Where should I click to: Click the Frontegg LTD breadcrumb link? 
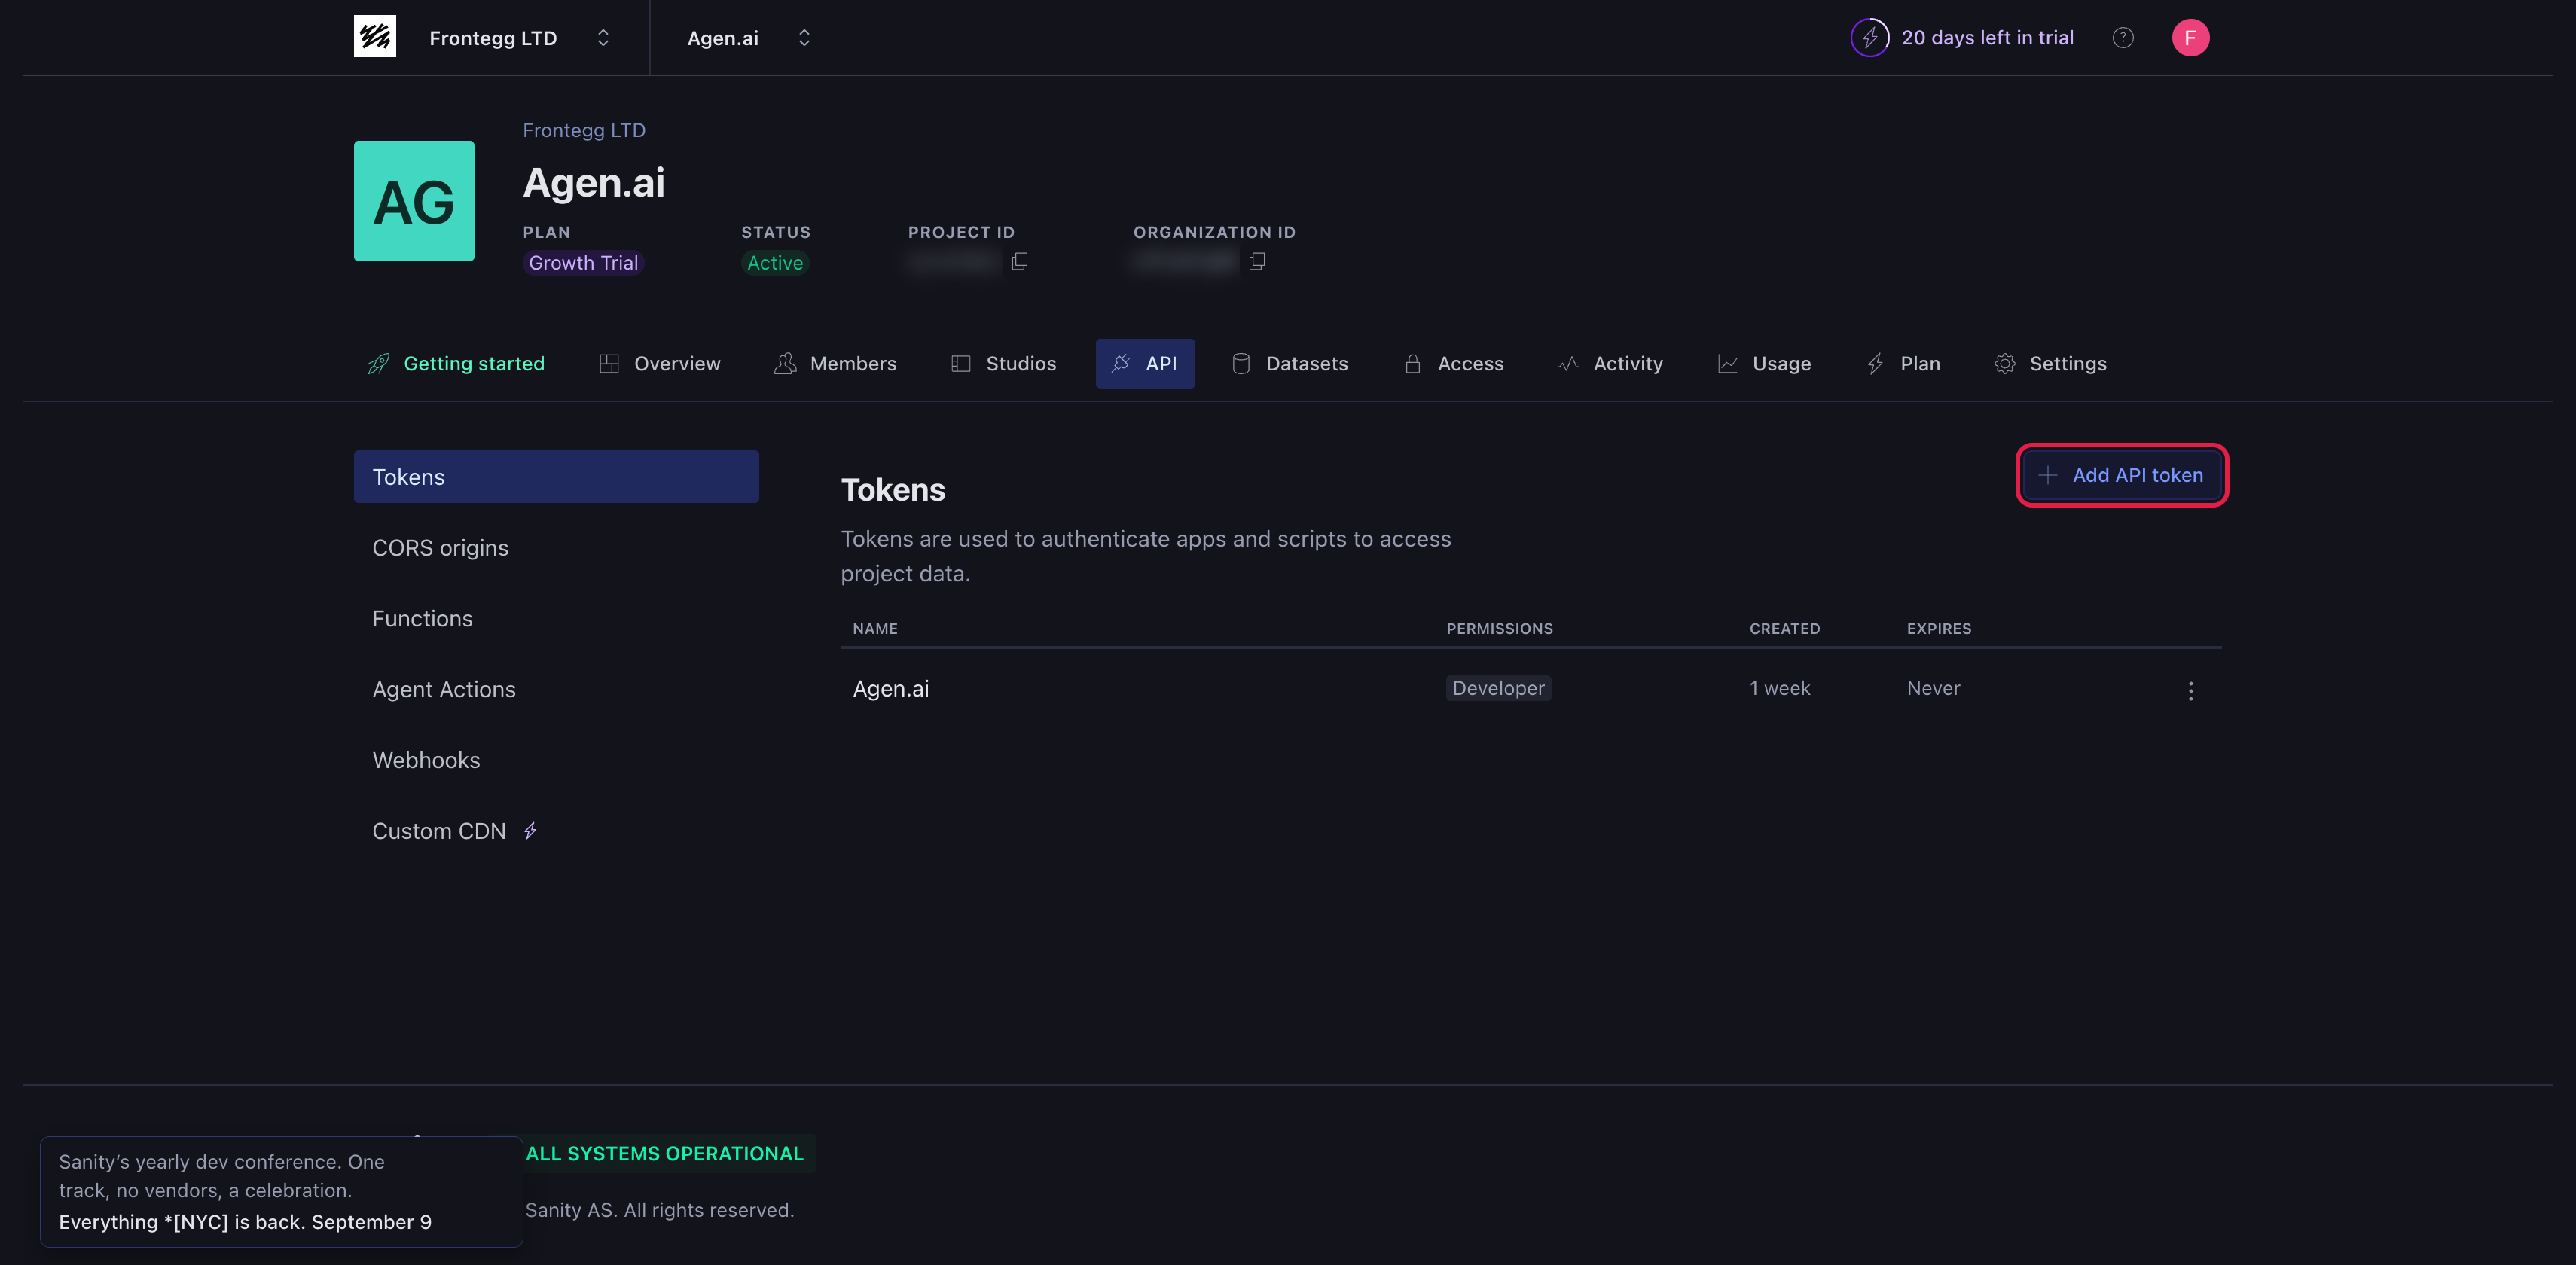coord(584,130)
